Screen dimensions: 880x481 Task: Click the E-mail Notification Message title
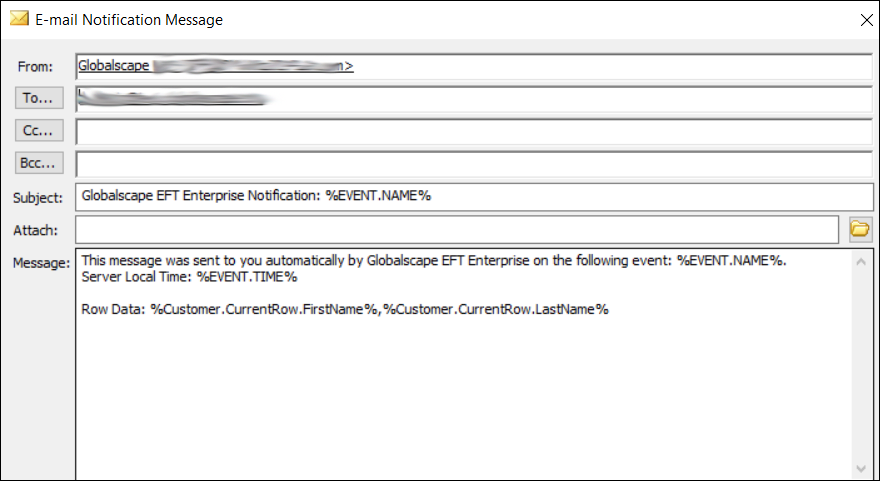[x=130, y=19]
